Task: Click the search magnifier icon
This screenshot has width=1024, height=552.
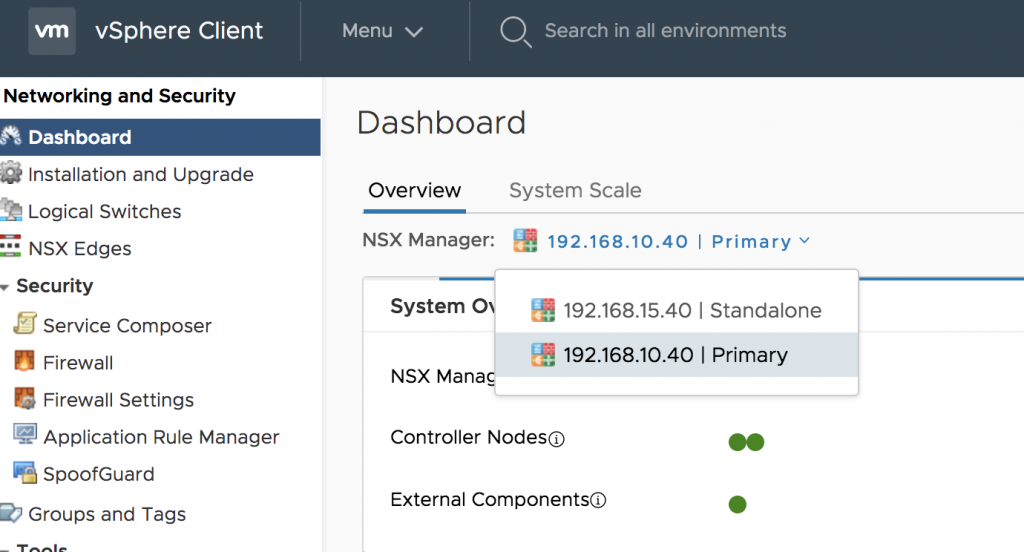Action: pyautogui.click(x=515, y=31)
